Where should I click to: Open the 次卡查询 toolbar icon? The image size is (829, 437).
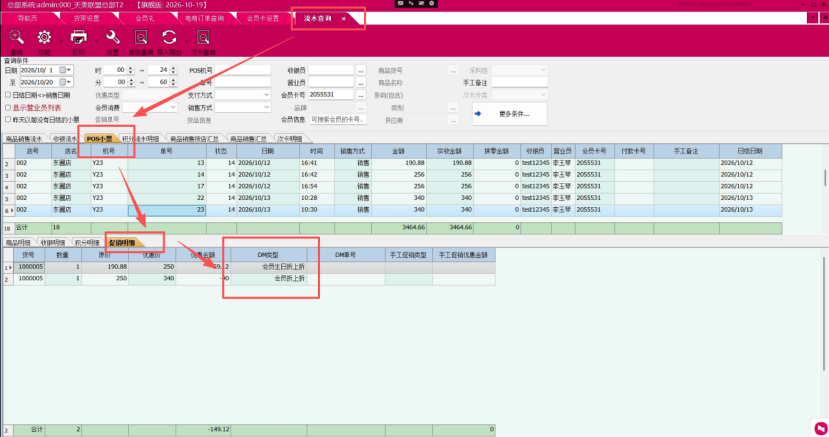coord(203,38)
